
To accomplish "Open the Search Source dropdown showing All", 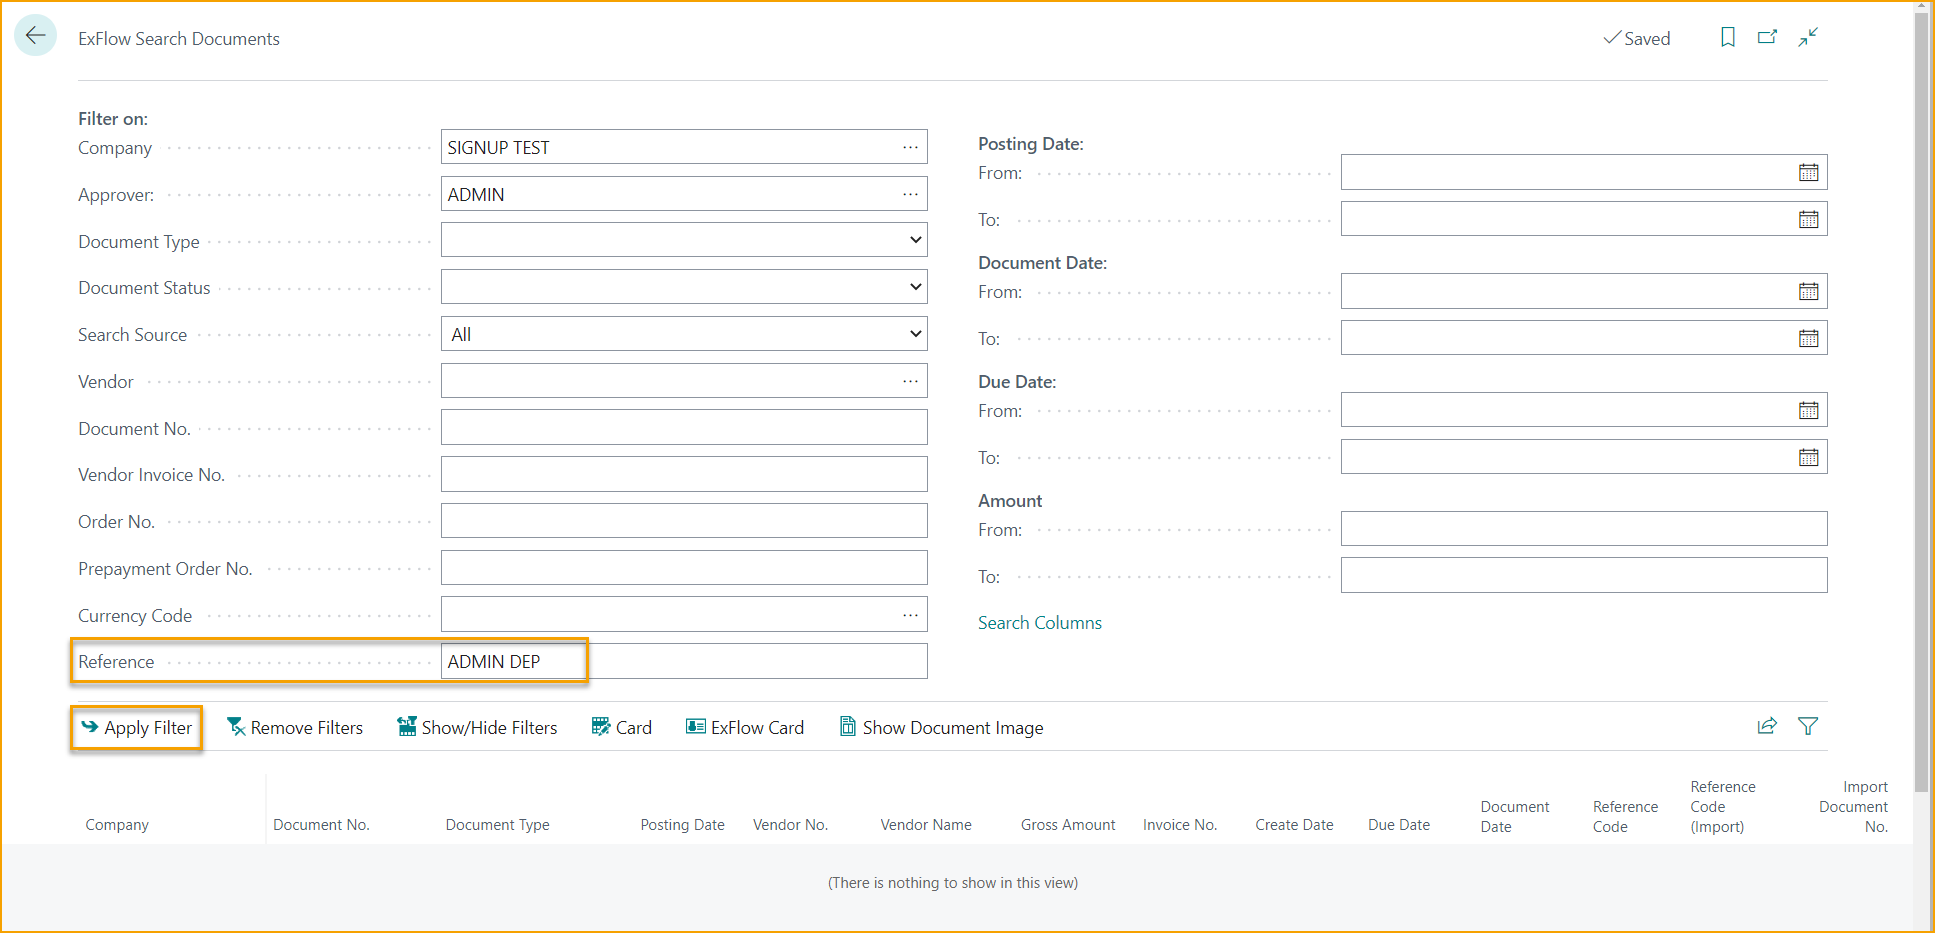I will point(914,333).
